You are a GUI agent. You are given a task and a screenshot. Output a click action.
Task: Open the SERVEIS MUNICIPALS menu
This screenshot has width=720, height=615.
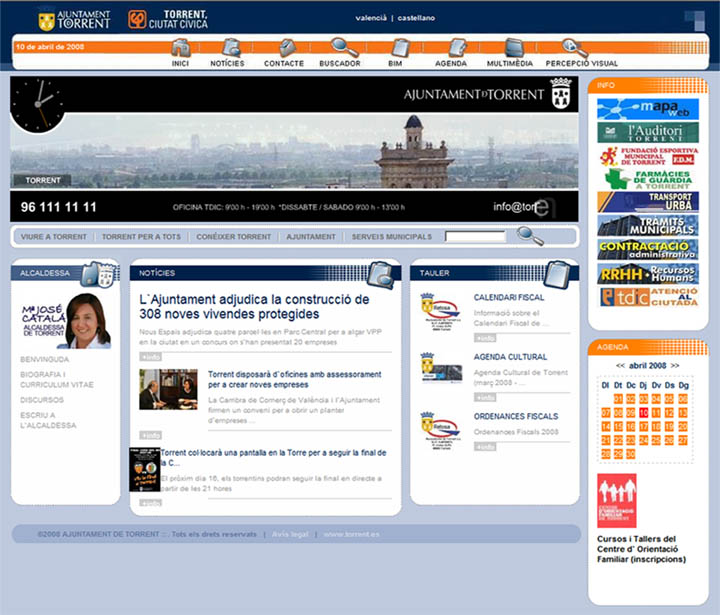(392, 237)
